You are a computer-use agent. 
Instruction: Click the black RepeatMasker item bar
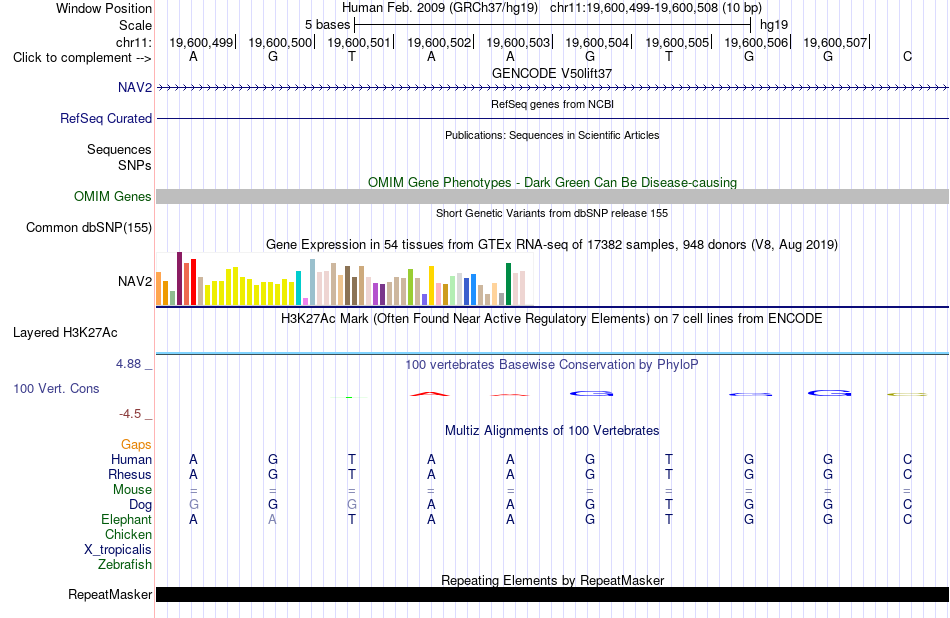553,594
